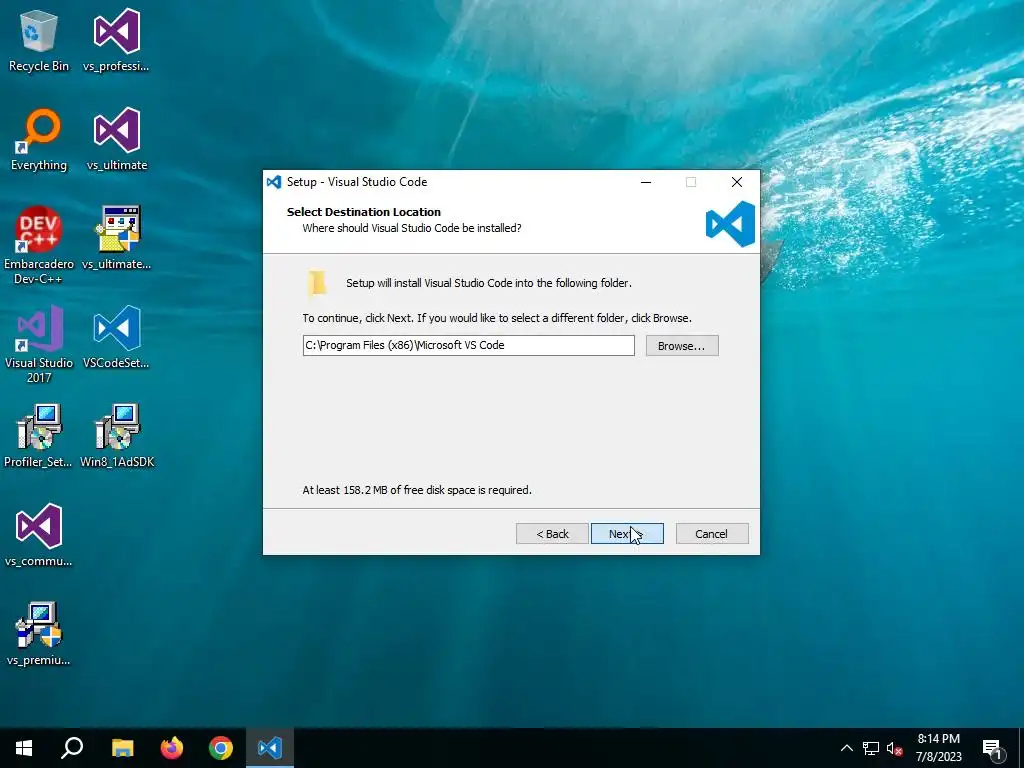Launch Firefox from the taskbar

click(x=172, y=748)
